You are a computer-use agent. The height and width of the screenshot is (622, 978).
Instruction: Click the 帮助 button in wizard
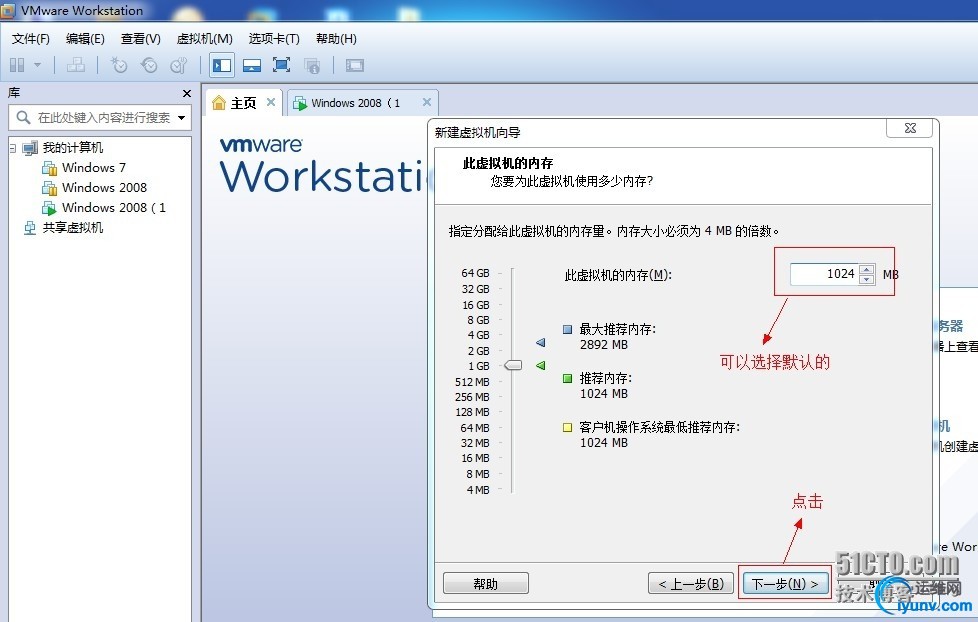485,584
